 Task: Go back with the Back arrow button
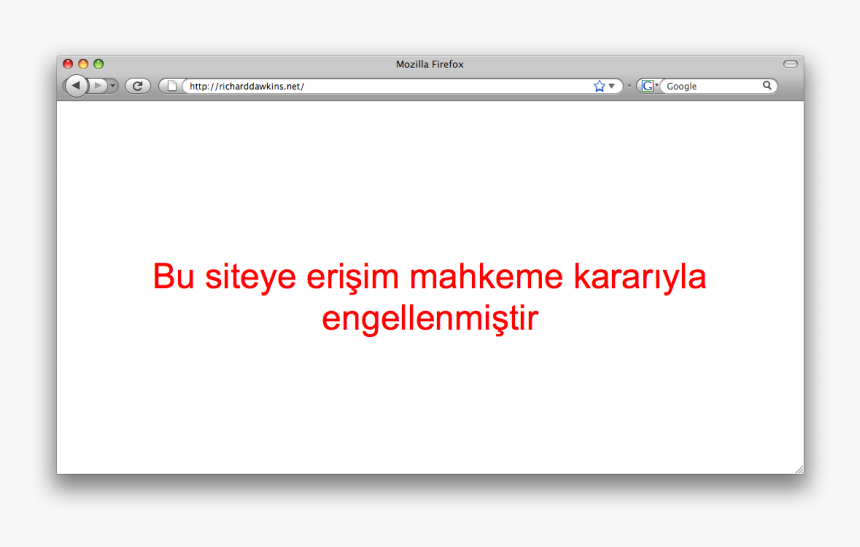click(x=76, y=86)
